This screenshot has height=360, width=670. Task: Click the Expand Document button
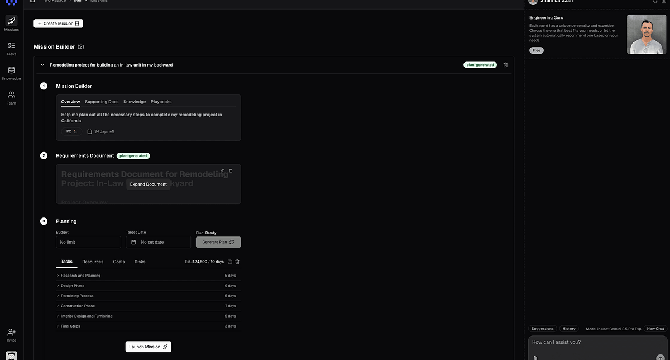point(148,184)
